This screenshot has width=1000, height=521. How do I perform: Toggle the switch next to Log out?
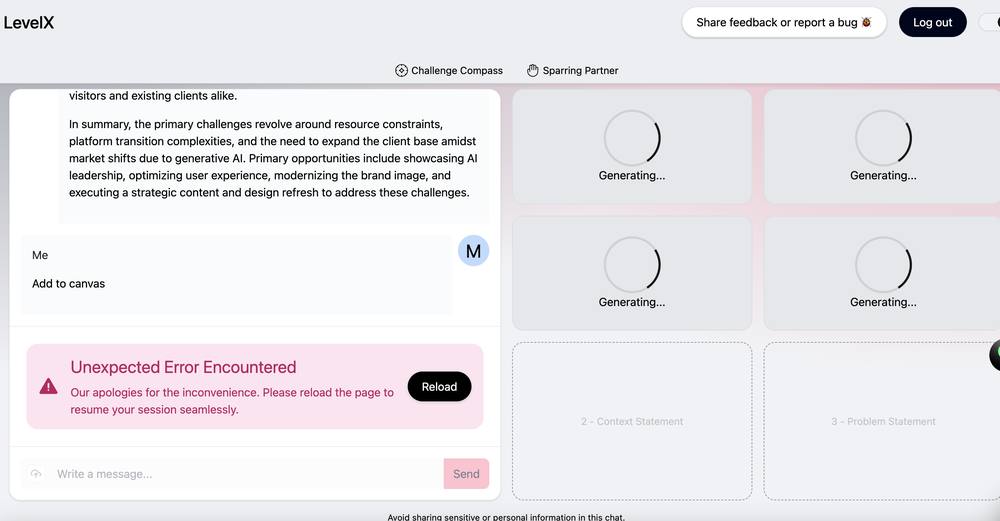coord(990,22)
